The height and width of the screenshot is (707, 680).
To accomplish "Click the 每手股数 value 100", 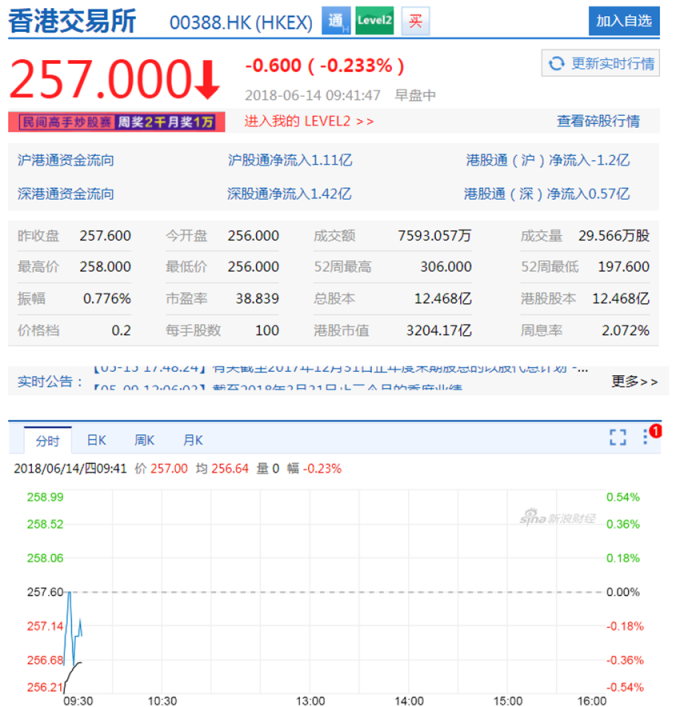I will pyautogui.click(x=267, y=330).
